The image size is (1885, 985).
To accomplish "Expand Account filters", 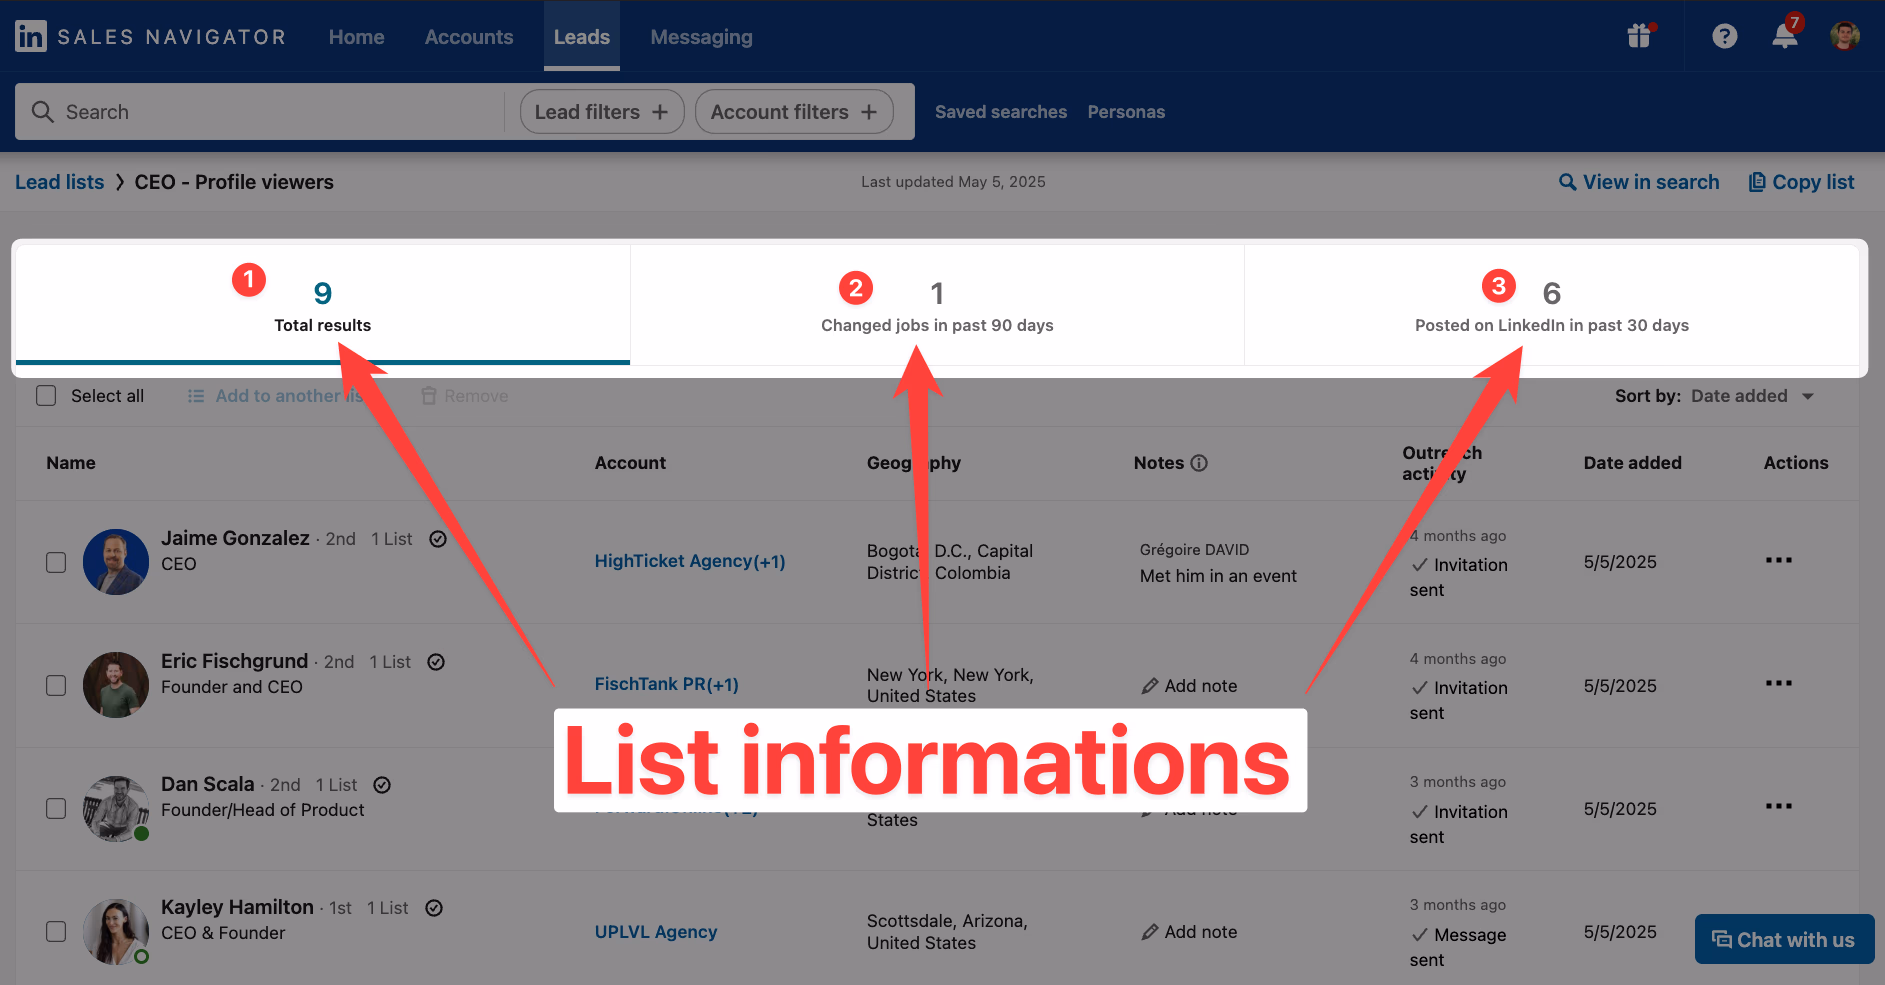I will (x=794, y=111).
